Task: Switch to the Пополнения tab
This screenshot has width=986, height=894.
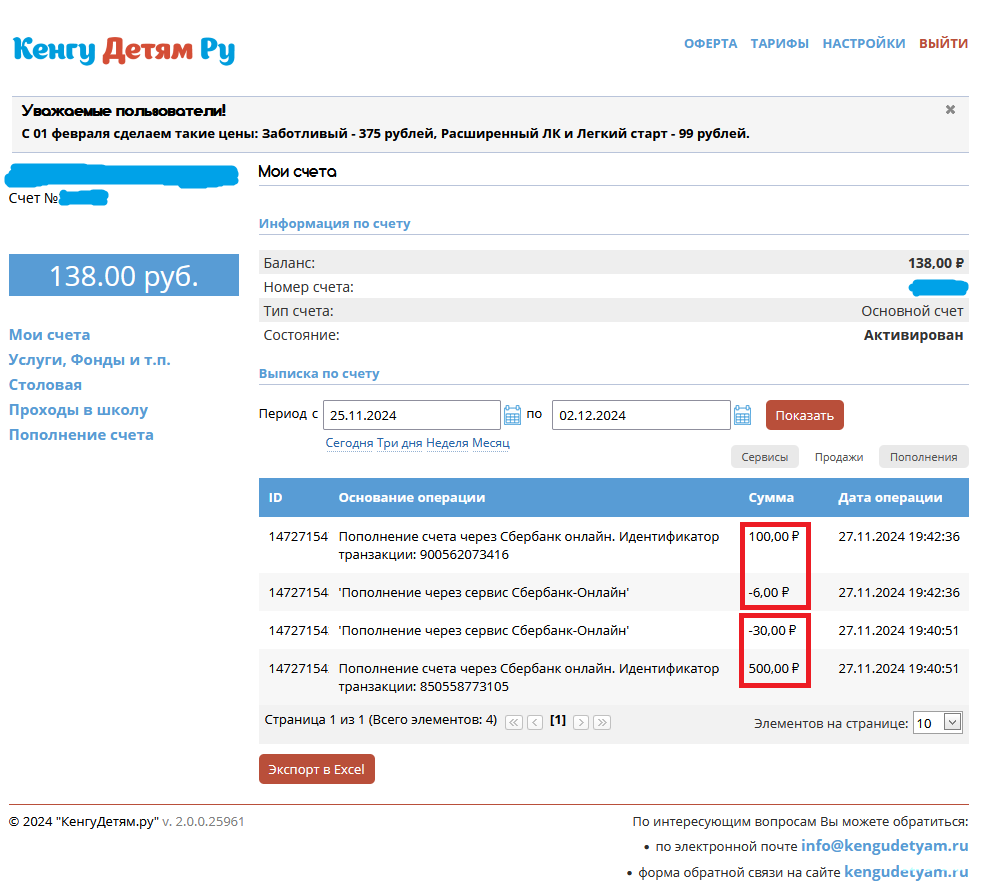Action: tap(923, 457)
